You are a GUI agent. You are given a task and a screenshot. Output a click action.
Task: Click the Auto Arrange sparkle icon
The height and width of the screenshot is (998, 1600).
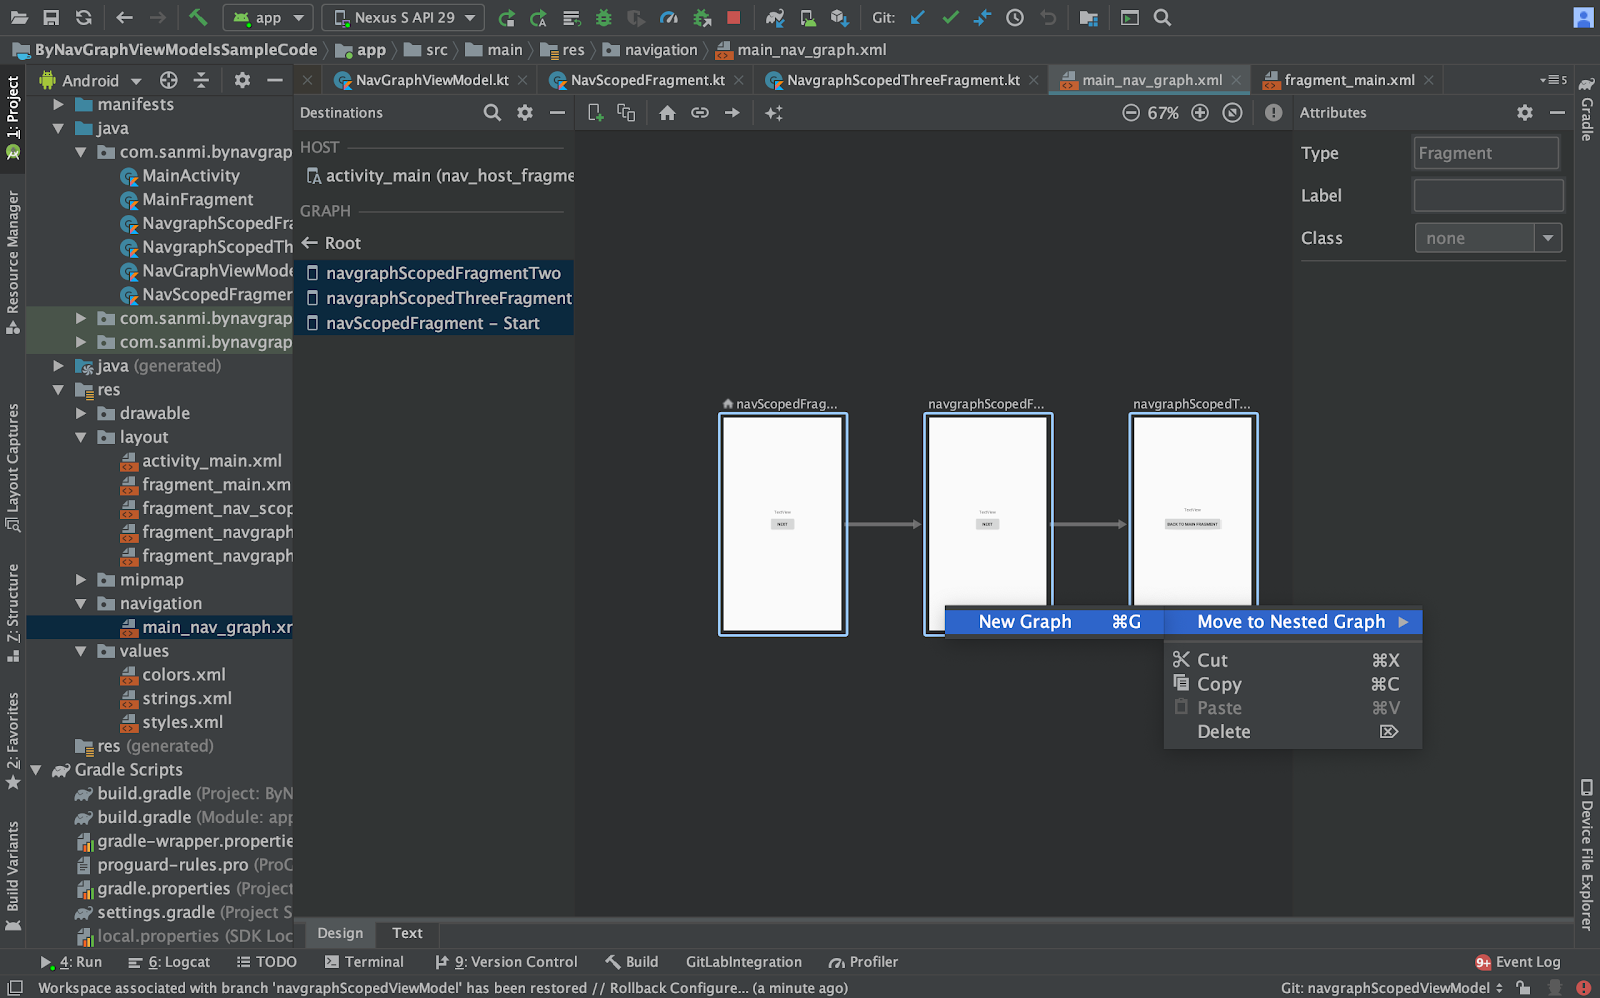[x=773, y=113]
